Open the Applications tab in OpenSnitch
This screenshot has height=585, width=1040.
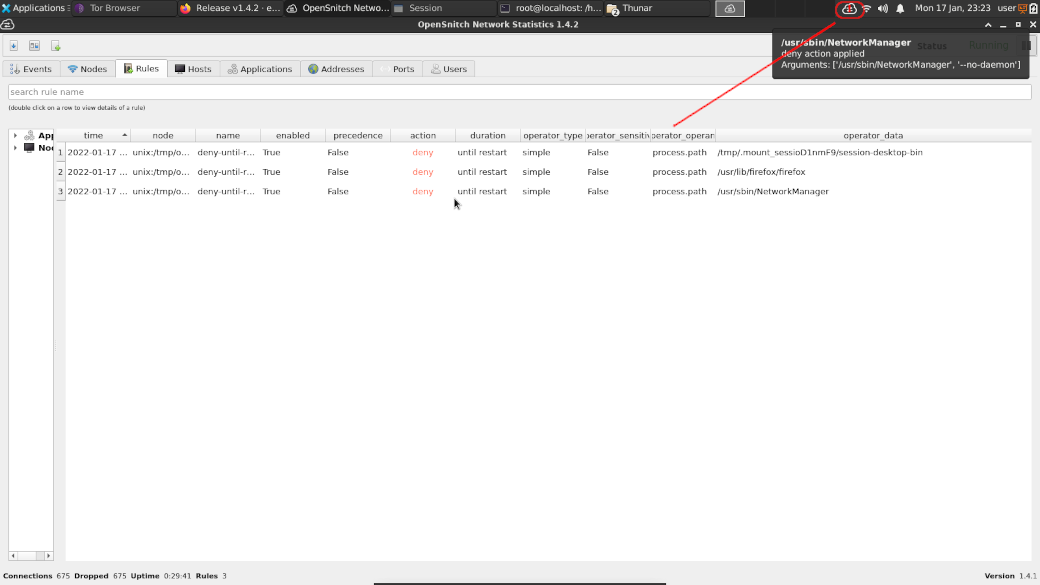(x=260, y=69)
